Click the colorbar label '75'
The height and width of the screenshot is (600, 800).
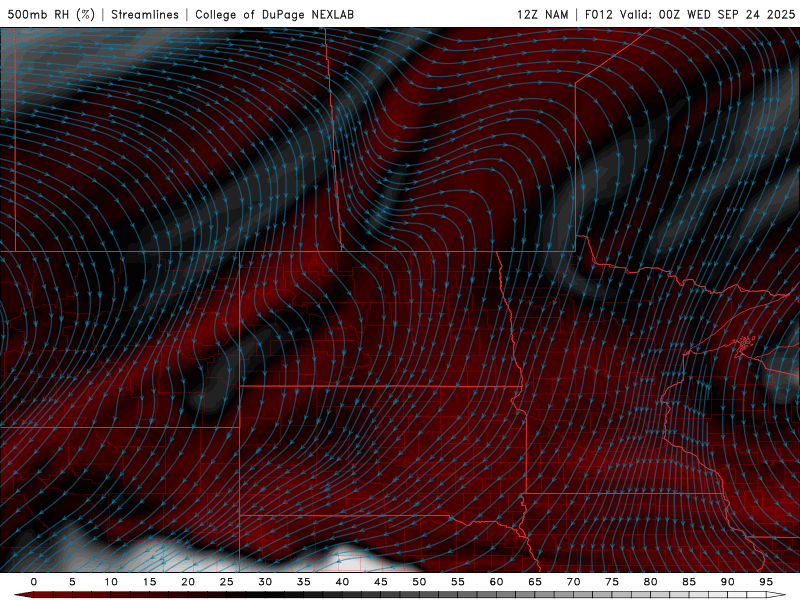[612, 582]
